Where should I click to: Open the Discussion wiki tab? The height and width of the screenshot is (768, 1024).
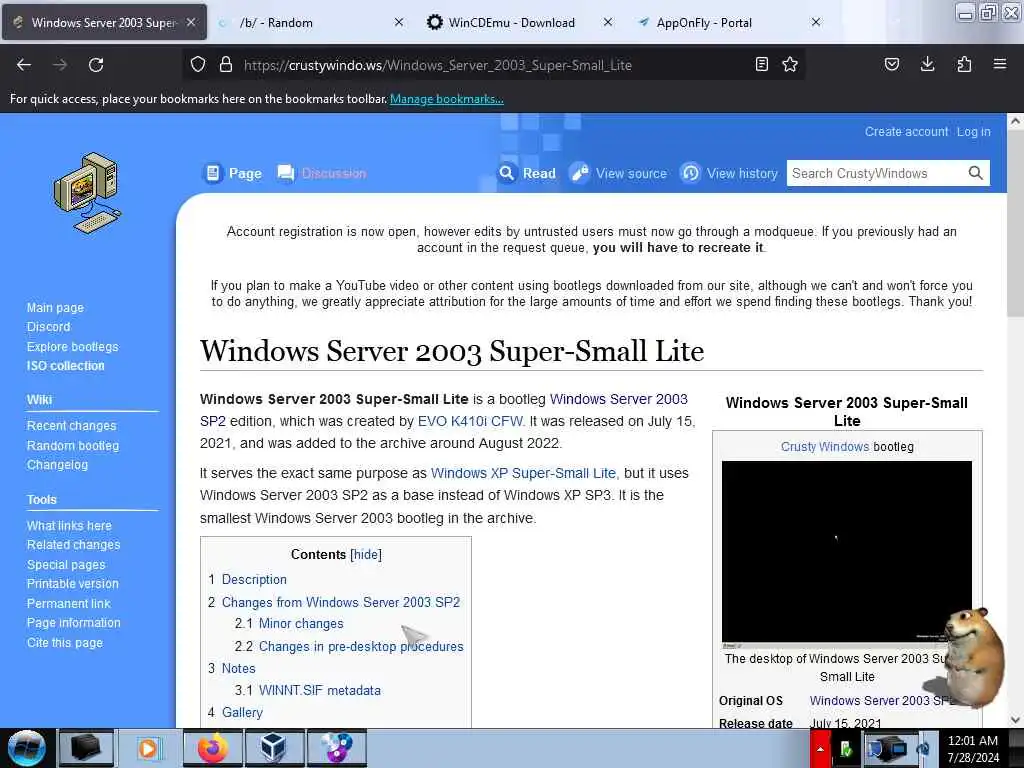[322, 173]
